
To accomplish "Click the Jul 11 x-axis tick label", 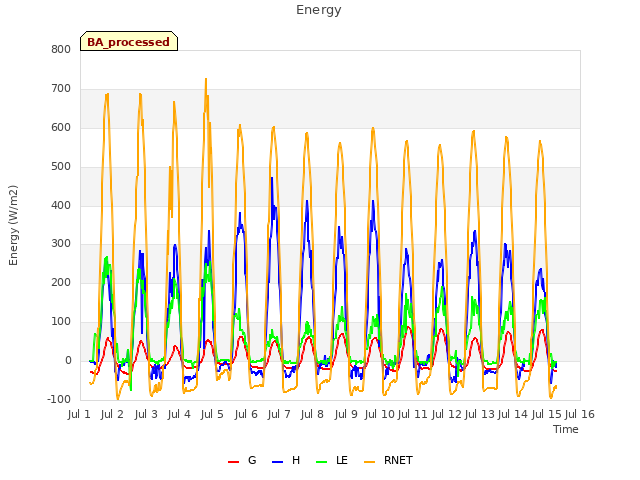I will pyautogui.click(x=413, y=414).
